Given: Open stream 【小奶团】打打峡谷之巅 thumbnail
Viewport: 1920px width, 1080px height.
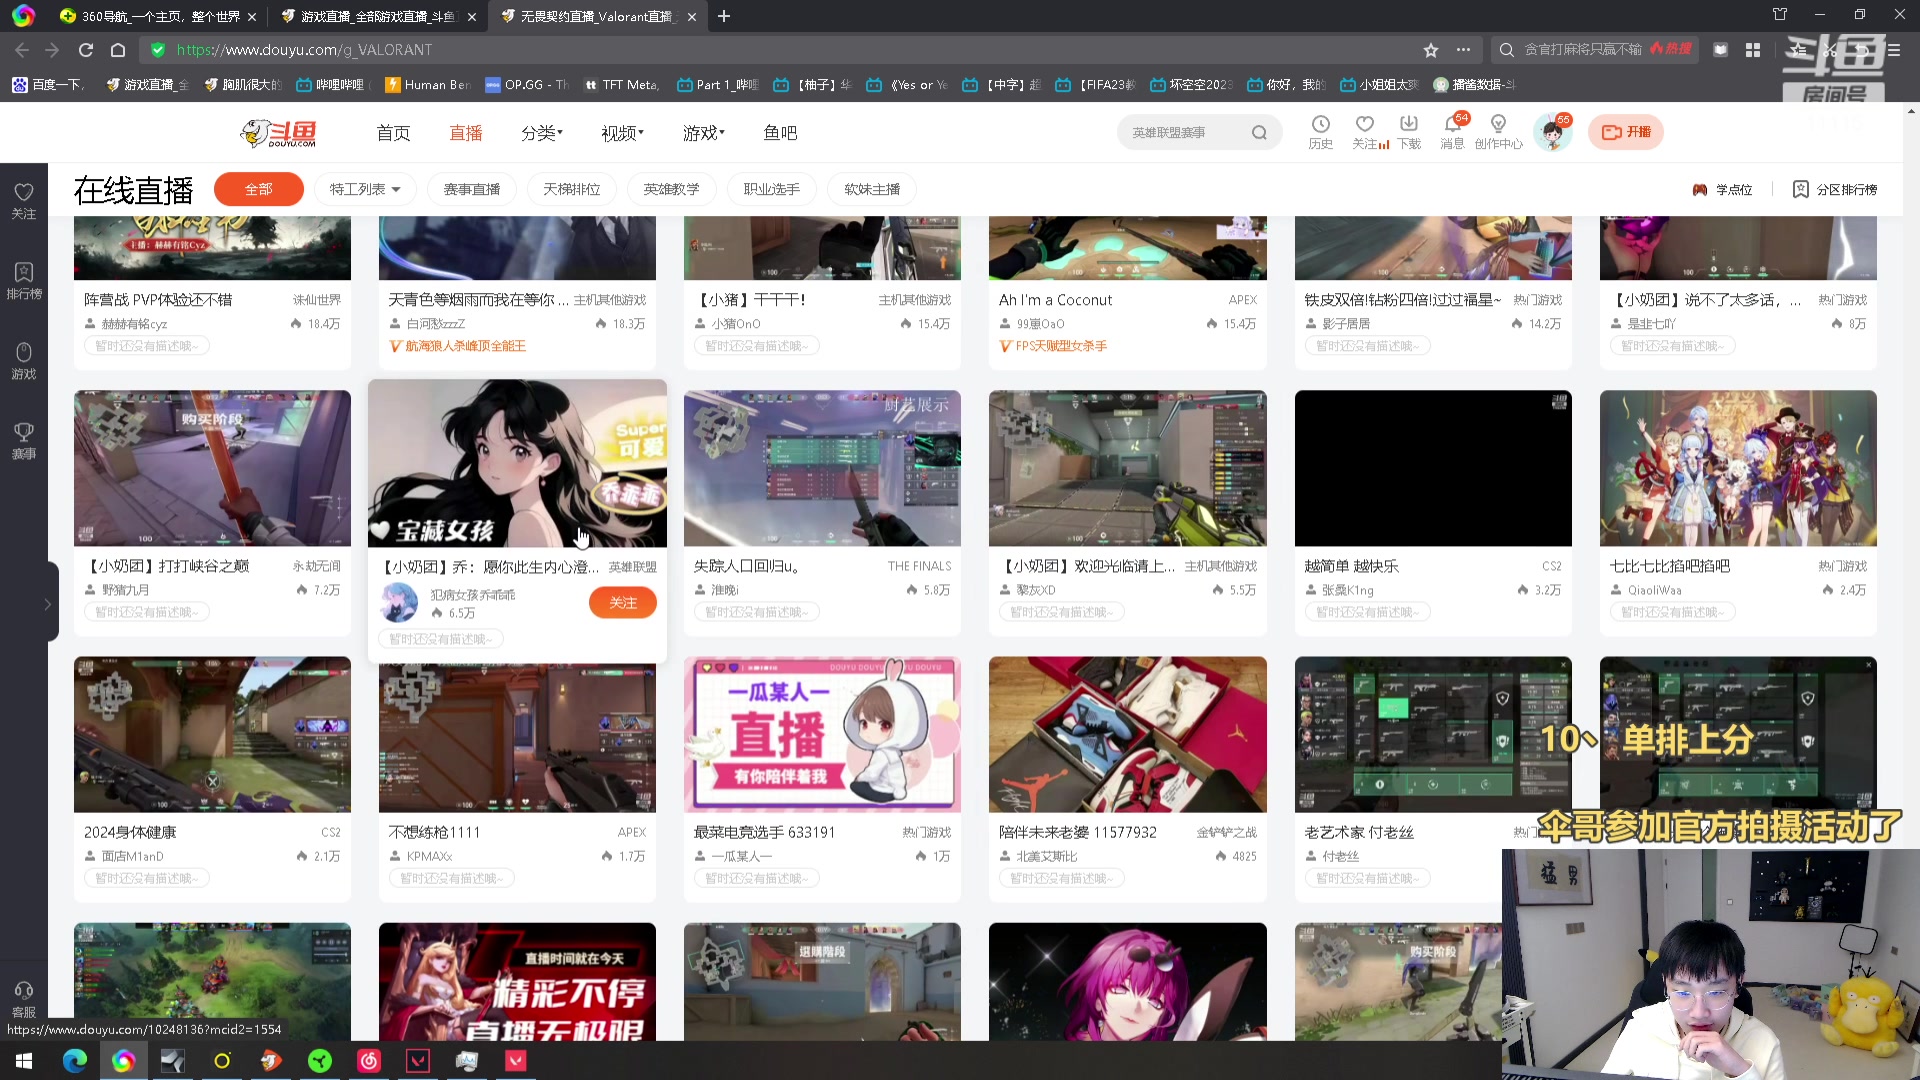Looking at the screenshot, I should point(212,468).
